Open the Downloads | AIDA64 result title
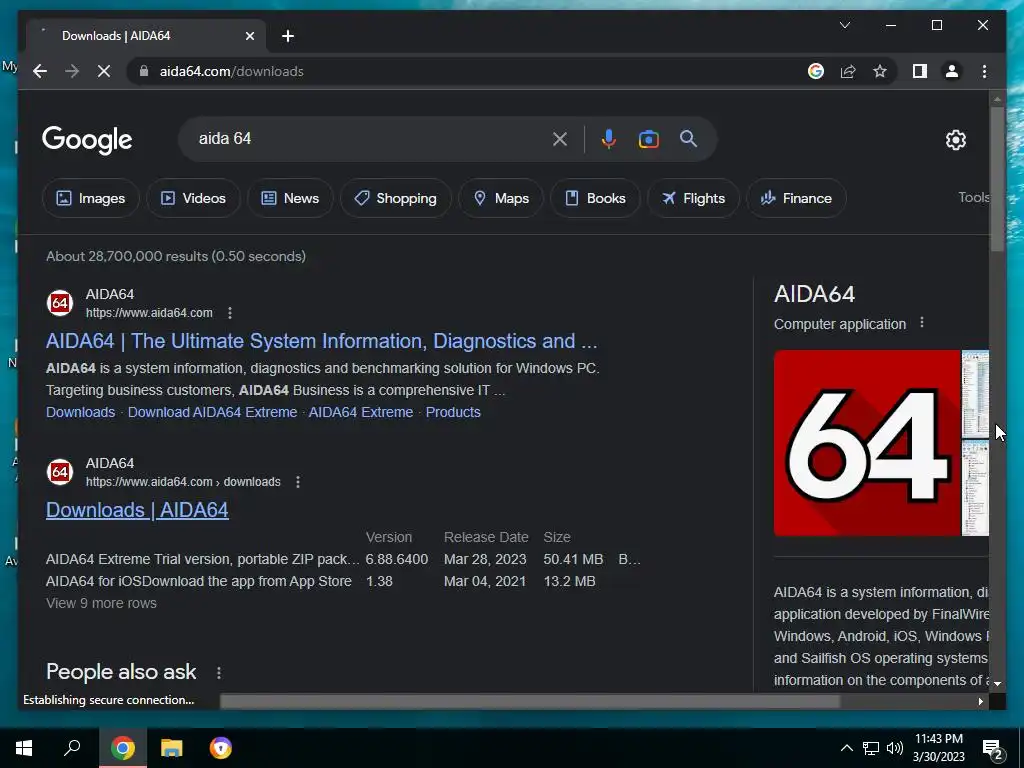 137,510
